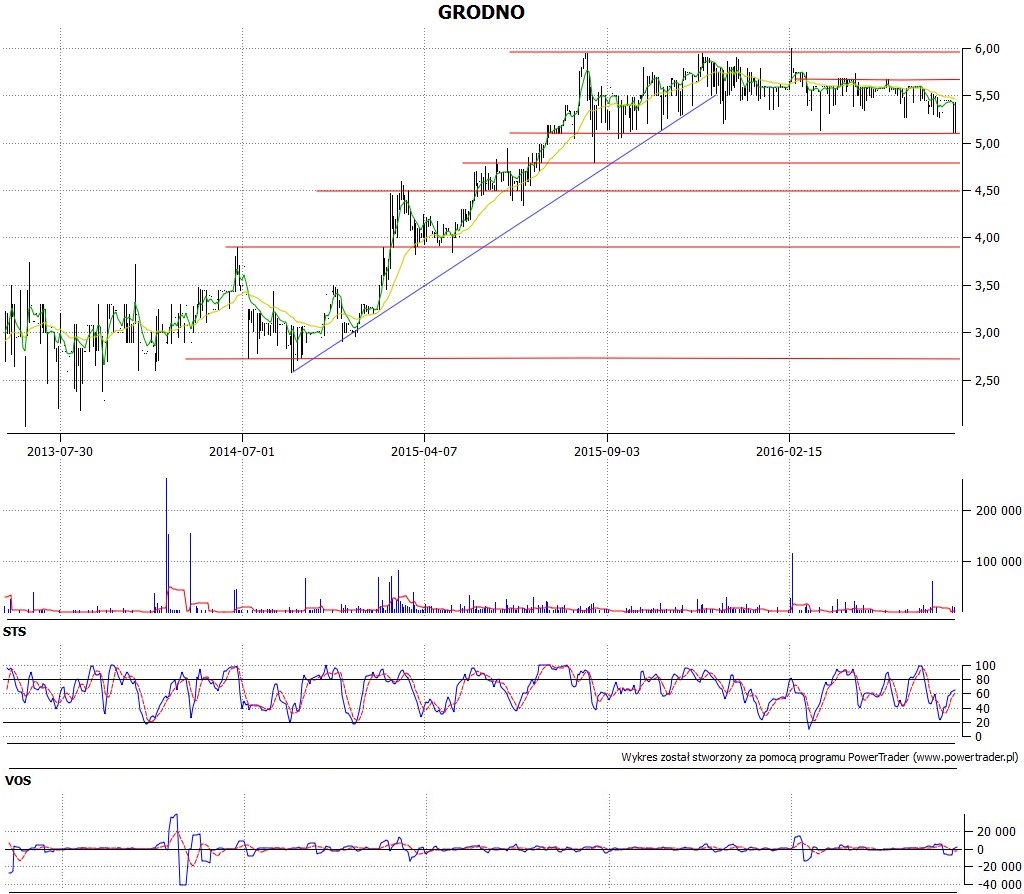Click the 5,00 price axis label
Viewport: 1024px width, 894px height.
(x=987, y=144)
